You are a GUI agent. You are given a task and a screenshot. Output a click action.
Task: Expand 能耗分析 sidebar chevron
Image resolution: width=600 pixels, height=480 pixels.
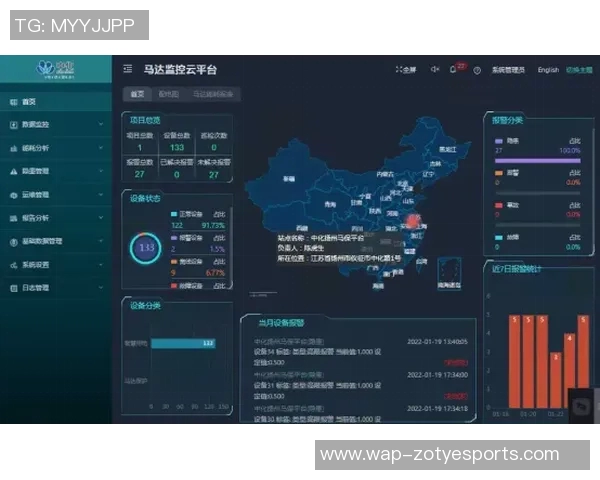[101, 147]
